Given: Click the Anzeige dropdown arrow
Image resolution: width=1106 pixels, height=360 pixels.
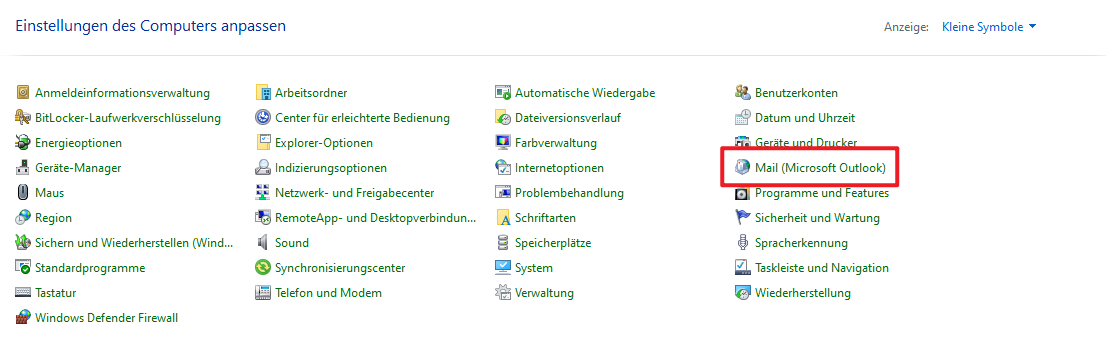Looking at the screenshot, I should pyautogui.click(x=1033, y=27).
